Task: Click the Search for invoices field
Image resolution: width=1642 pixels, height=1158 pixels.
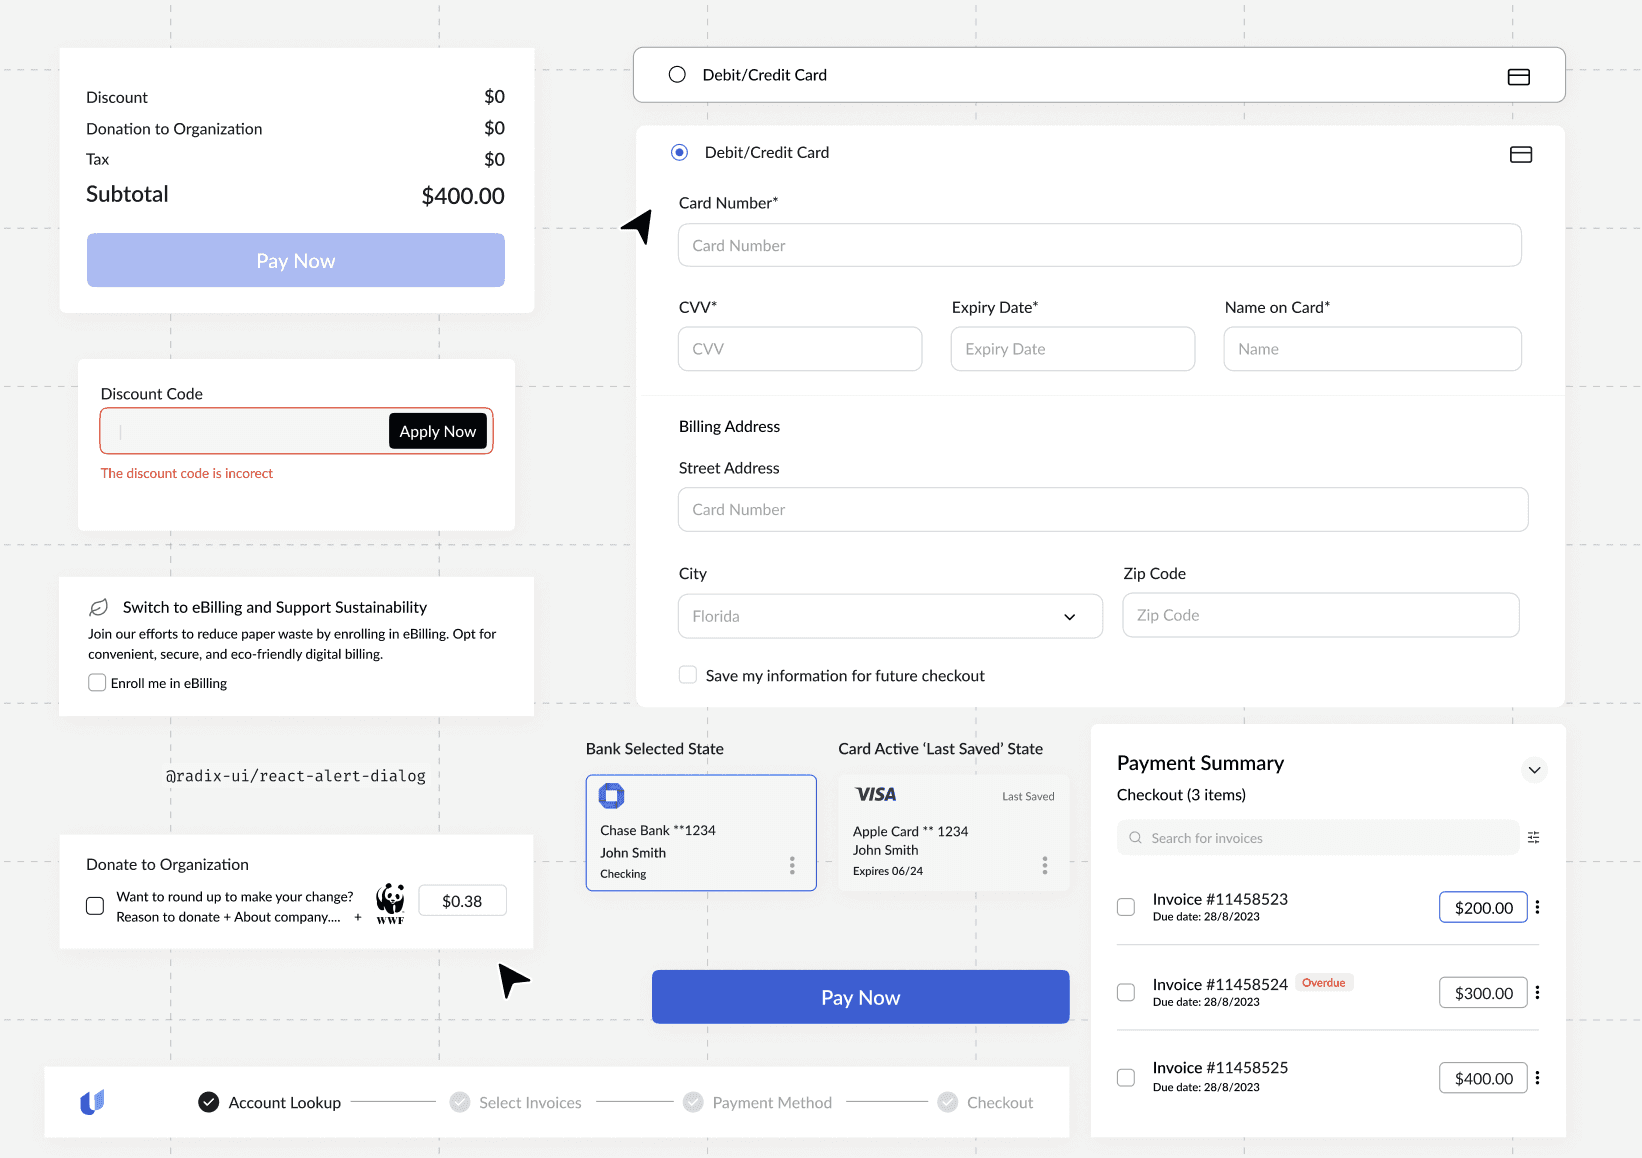Action: pos(1318,838)
